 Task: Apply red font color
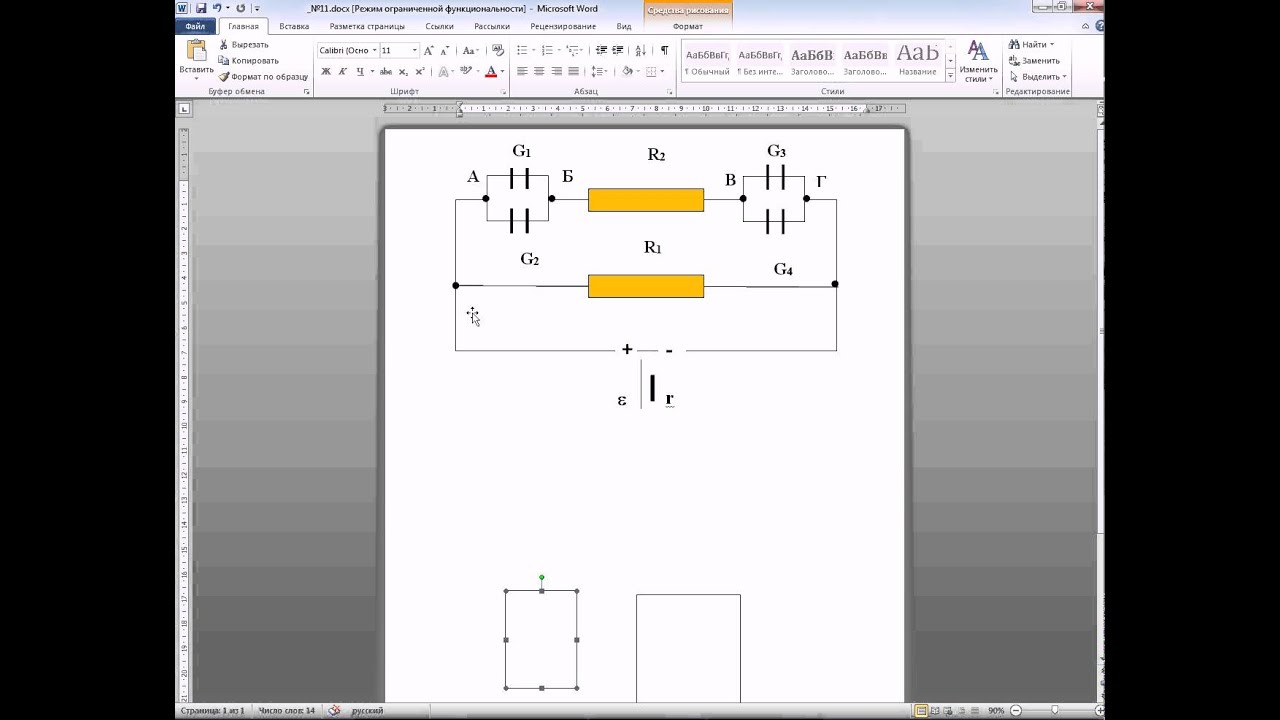(490, 71)
